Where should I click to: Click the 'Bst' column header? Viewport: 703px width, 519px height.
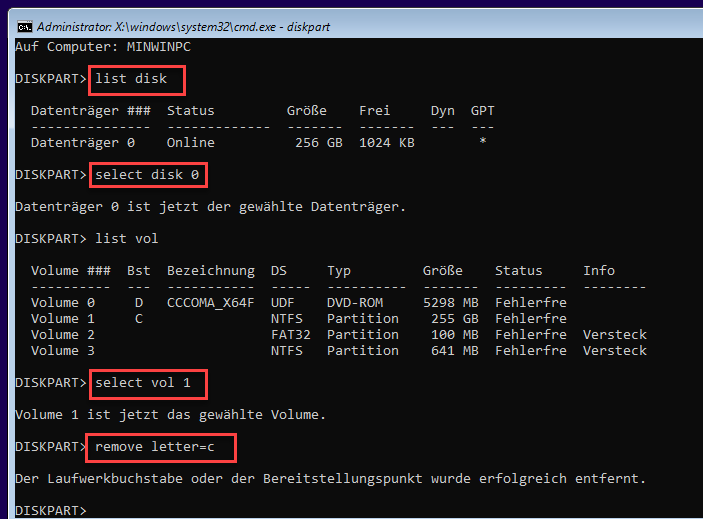[139, 271]
